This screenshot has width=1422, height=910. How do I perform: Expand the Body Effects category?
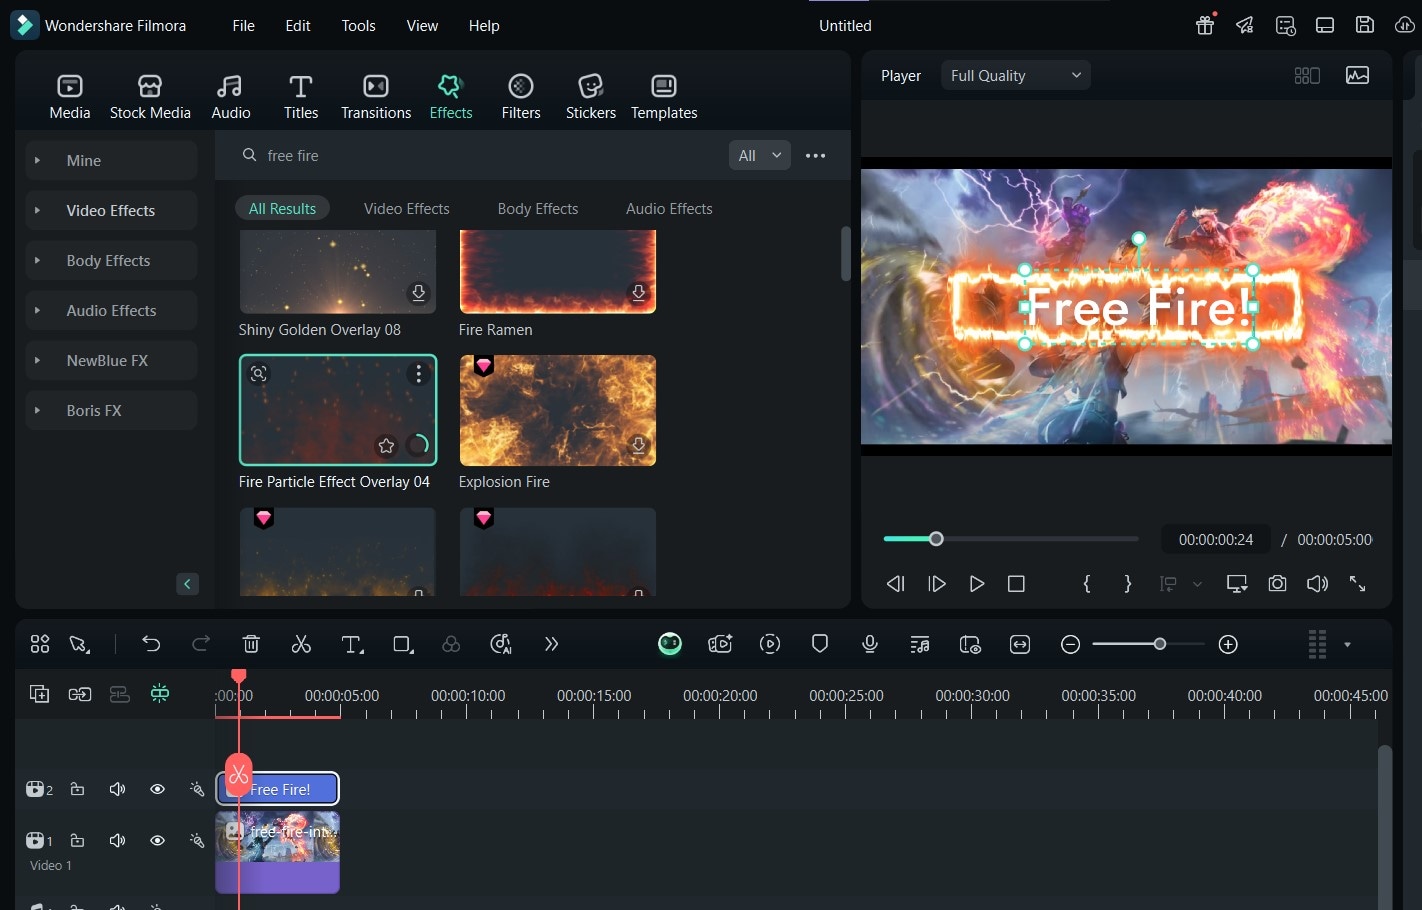click(111, 260)
